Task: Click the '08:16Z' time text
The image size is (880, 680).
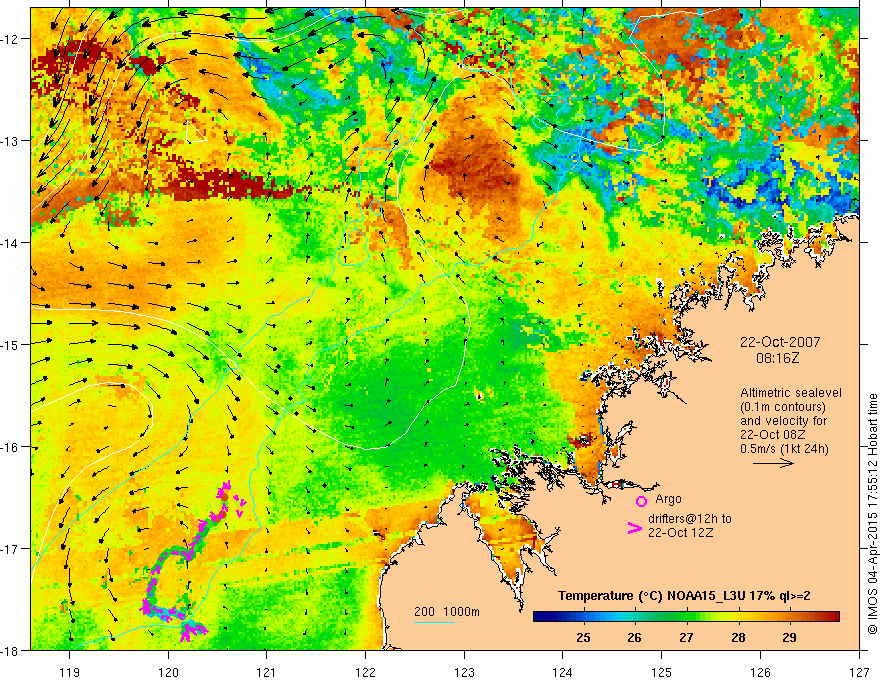Action: [x=777, y=358]
